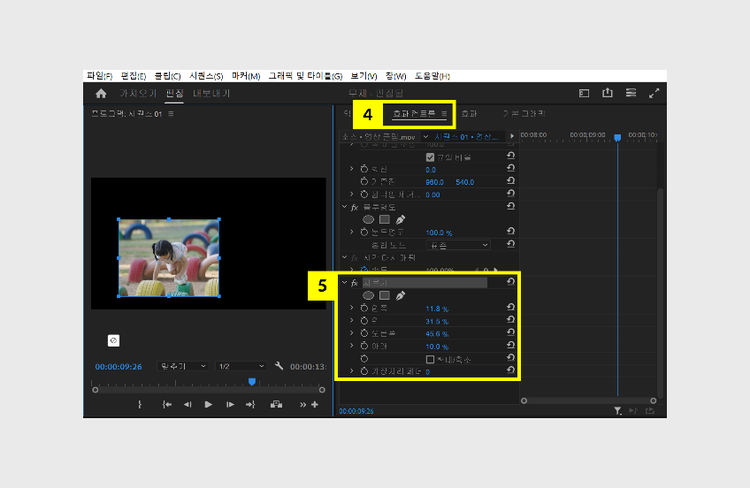The image size is (750, 488).
Task: Switch to the 효과 effects panel tab
Action: [469, 113]
